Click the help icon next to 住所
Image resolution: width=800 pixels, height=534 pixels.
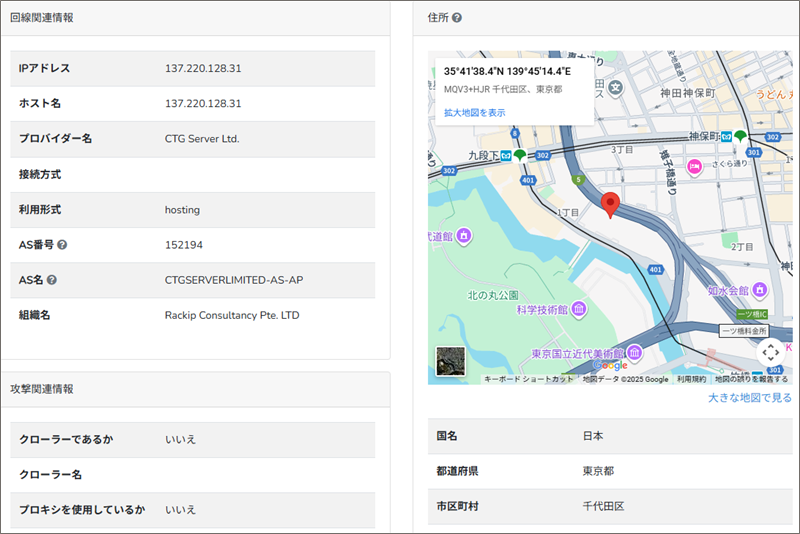point(457,18)
